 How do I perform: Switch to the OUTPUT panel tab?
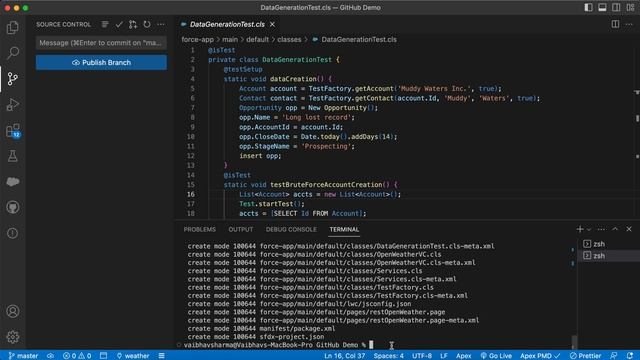[241, 229]
